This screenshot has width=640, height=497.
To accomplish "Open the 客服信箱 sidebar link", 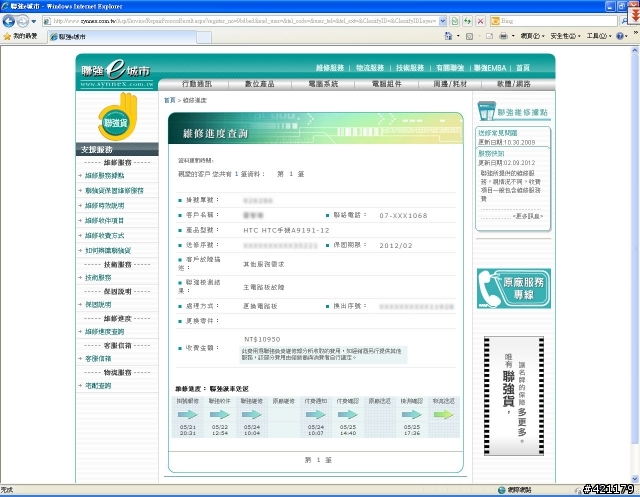I will coord(98,359).
